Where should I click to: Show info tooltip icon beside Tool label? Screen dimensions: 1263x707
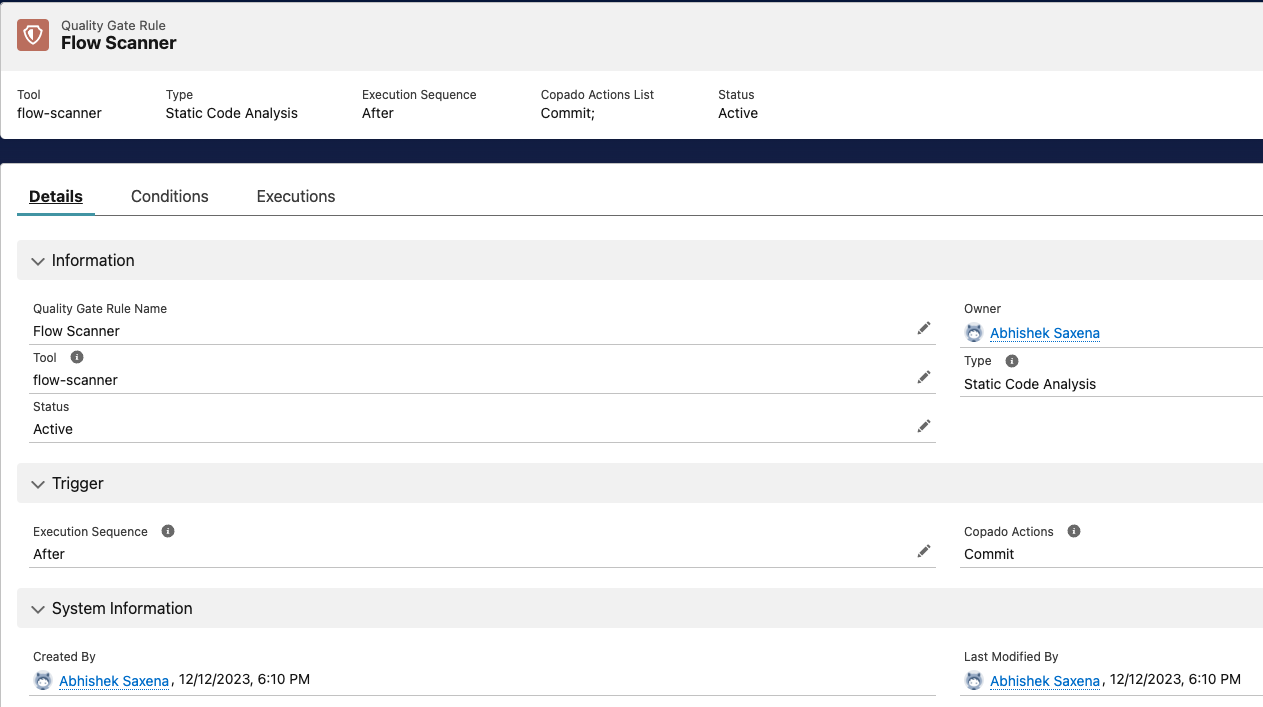pos(77,357)
